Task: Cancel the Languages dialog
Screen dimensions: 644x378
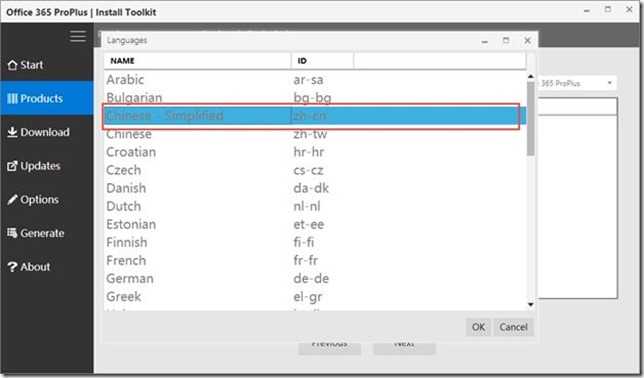Action: click(x=513, y=327)
